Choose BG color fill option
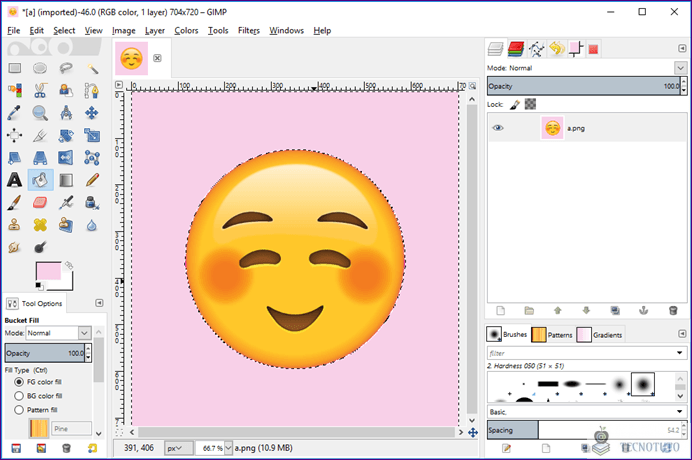Image resolution: width=692 pixels, height=460 pixels. click(19, 396)
